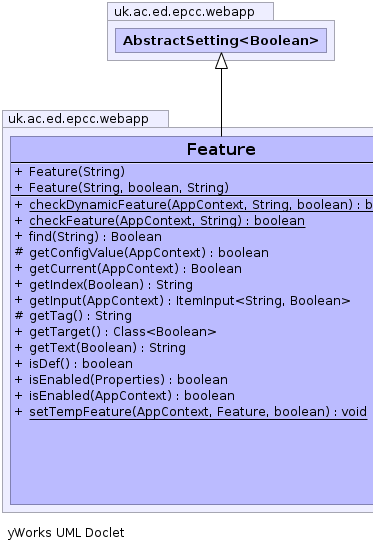373x550 pixels.
Task: Click getText(Boolean) : String method
Action: pos(107,348)
